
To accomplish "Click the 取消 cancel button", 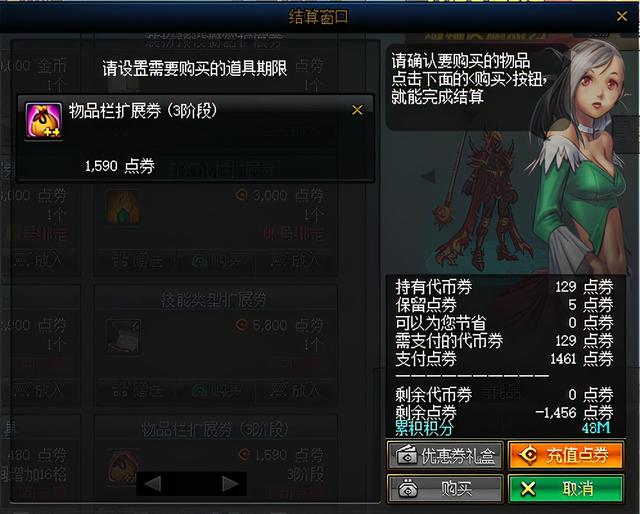I will 566,488.
